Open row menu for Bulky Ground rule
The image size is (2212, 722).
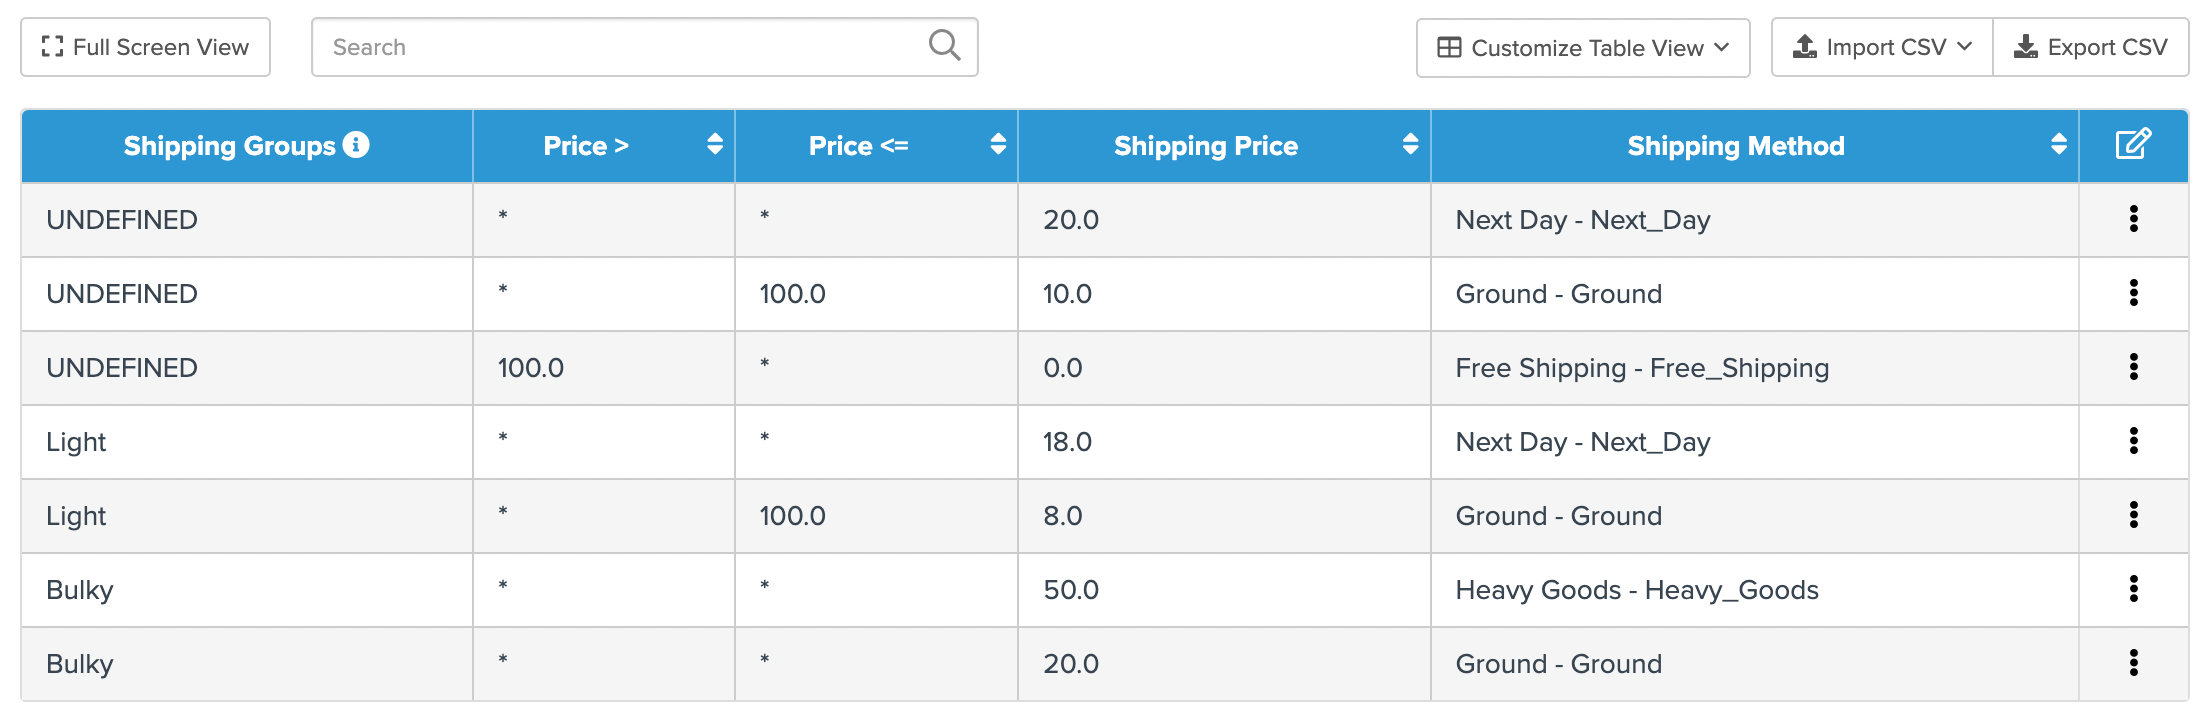[2133, 663]
